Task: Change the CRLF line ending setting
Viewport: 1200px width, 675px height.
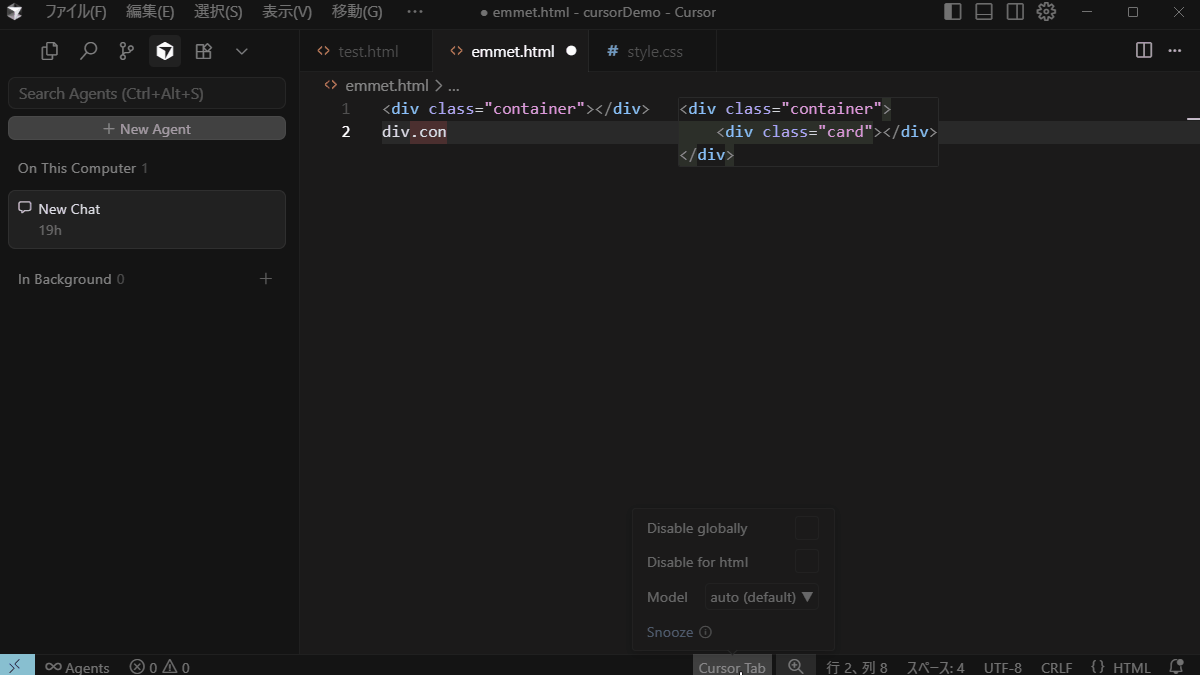Action: point(1056,667)
